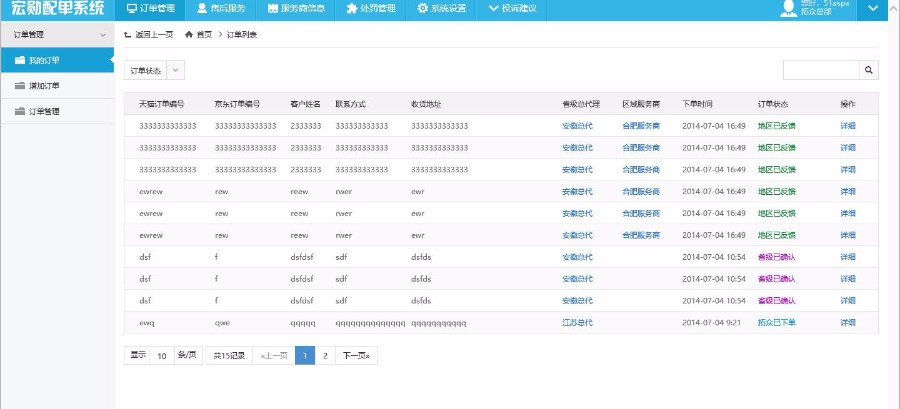This screenshot has width=900, height=409.
Task: Go to next page with 下一页»
Action: 356,356
